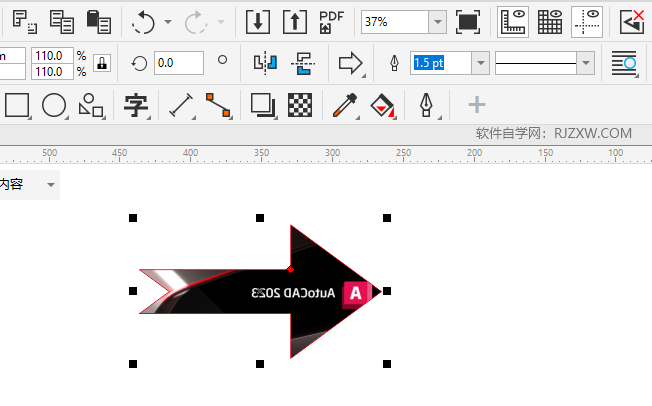This screenshot has height=406, width=652.
Task: Click the Redo arrow icon
Action: [x=196, y=22]
